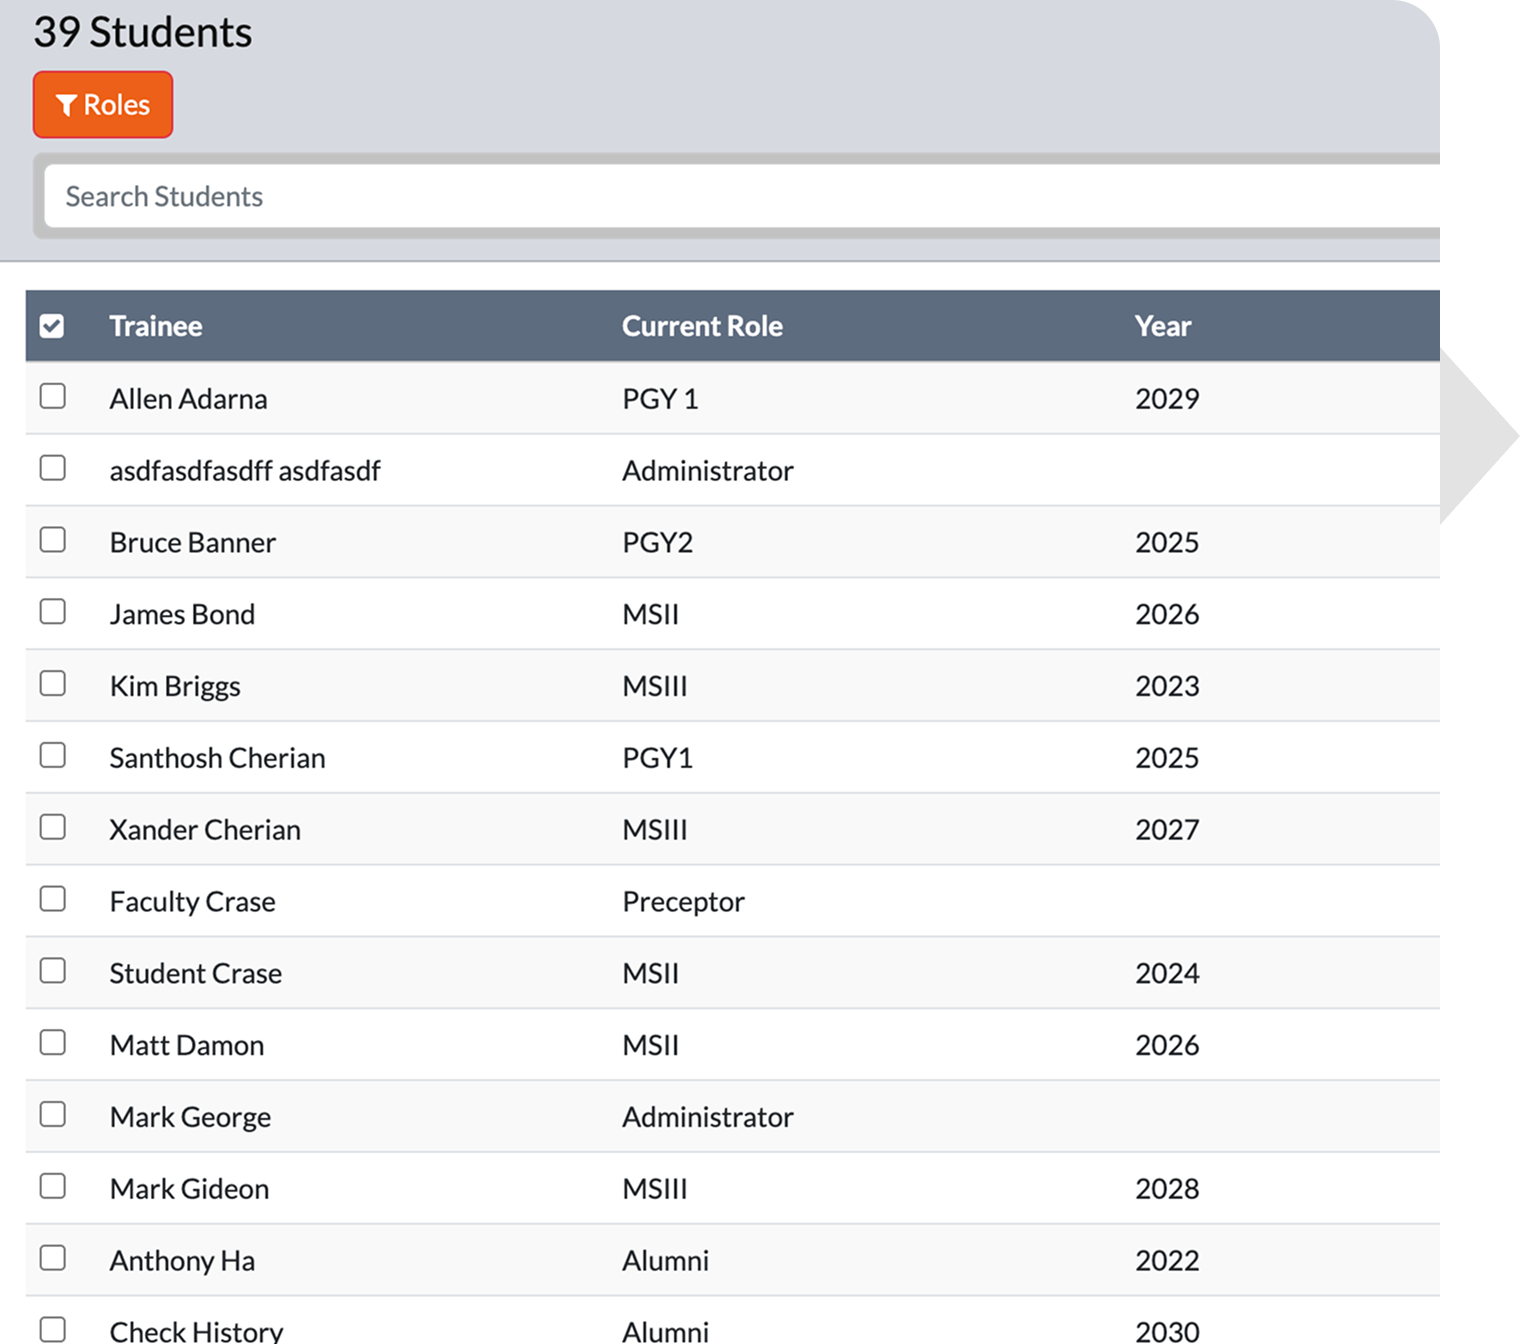
Task: Click the name Xander Cherian
Action: click(205, 830)
